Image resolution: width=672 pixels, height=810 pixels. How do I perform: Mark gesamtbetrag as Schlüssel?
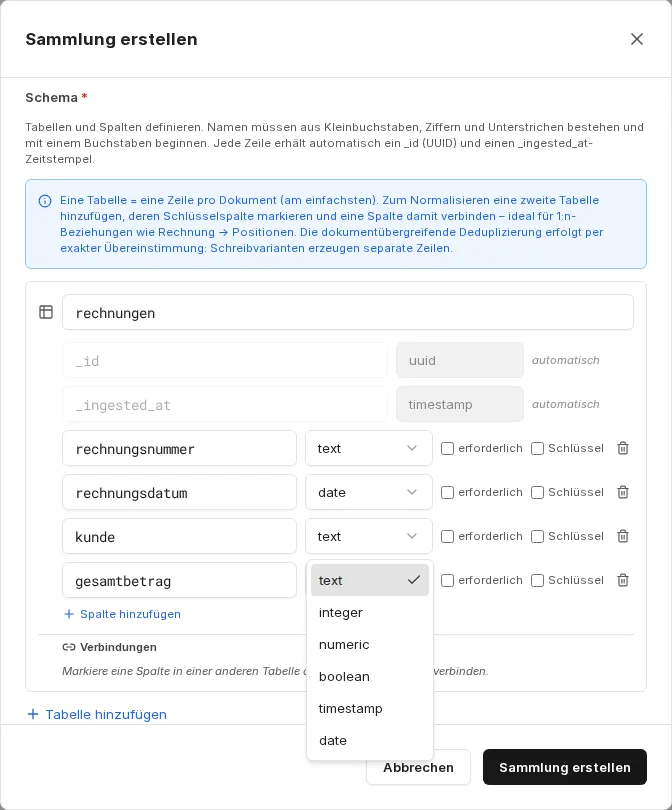[537, 580]
